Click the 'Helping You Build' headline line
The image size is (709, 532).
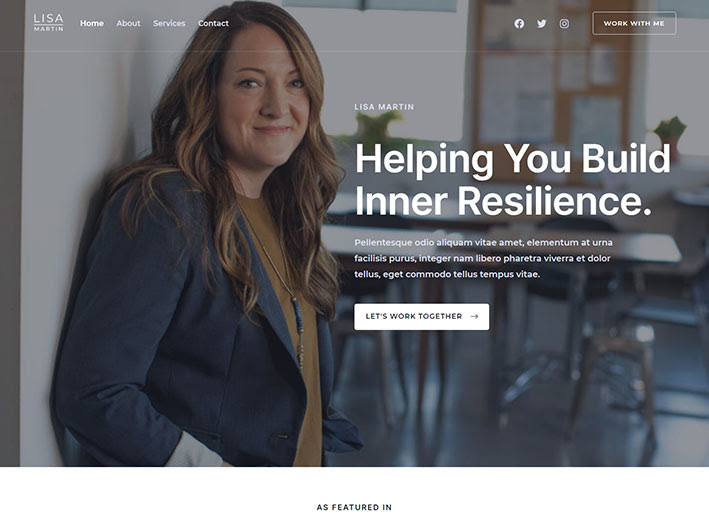point(513,159)
